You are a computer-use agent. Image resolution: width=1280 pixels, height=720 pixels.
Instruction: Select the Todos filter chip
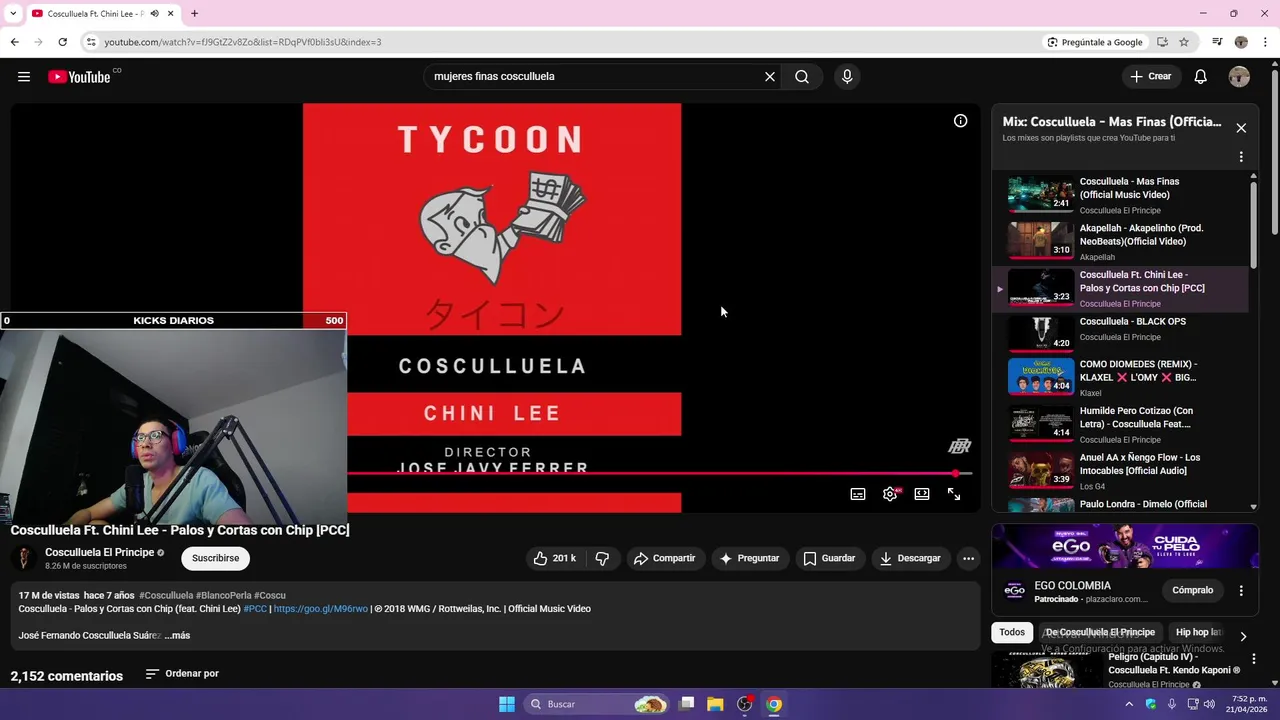click(x=1012, y=632)
